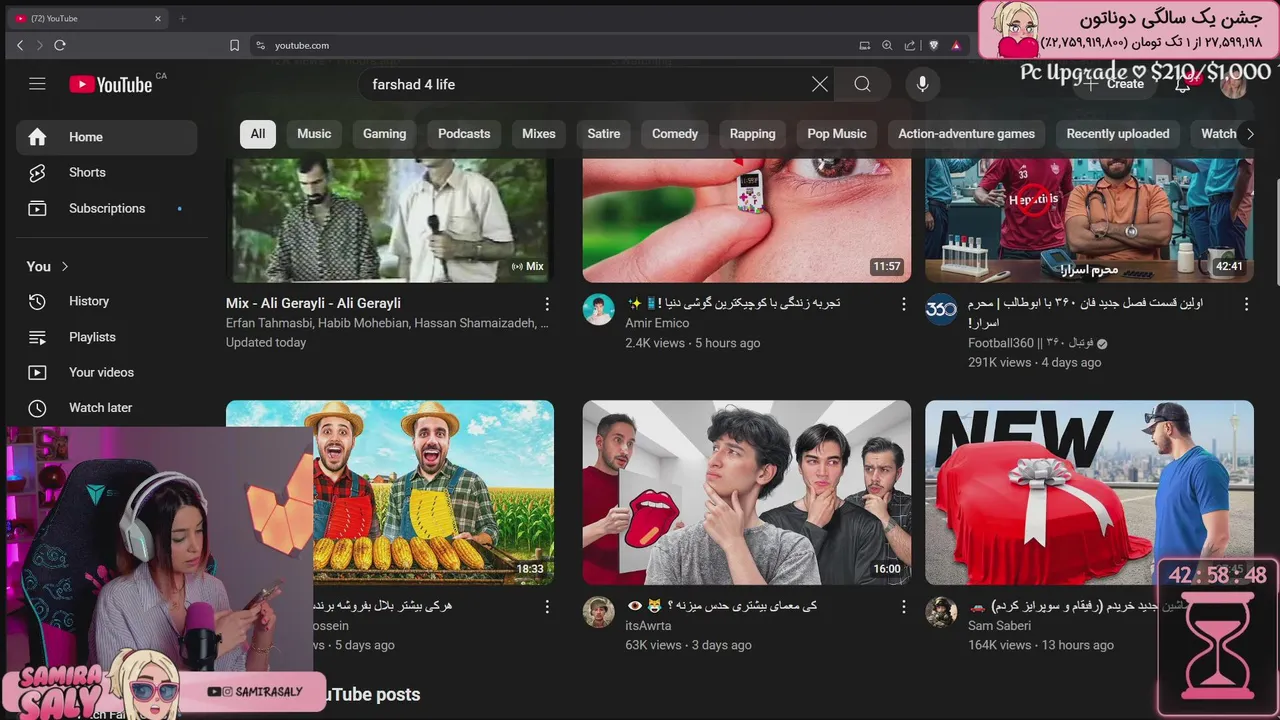Go to the YouTube logo homepage

tap(110, 84)
